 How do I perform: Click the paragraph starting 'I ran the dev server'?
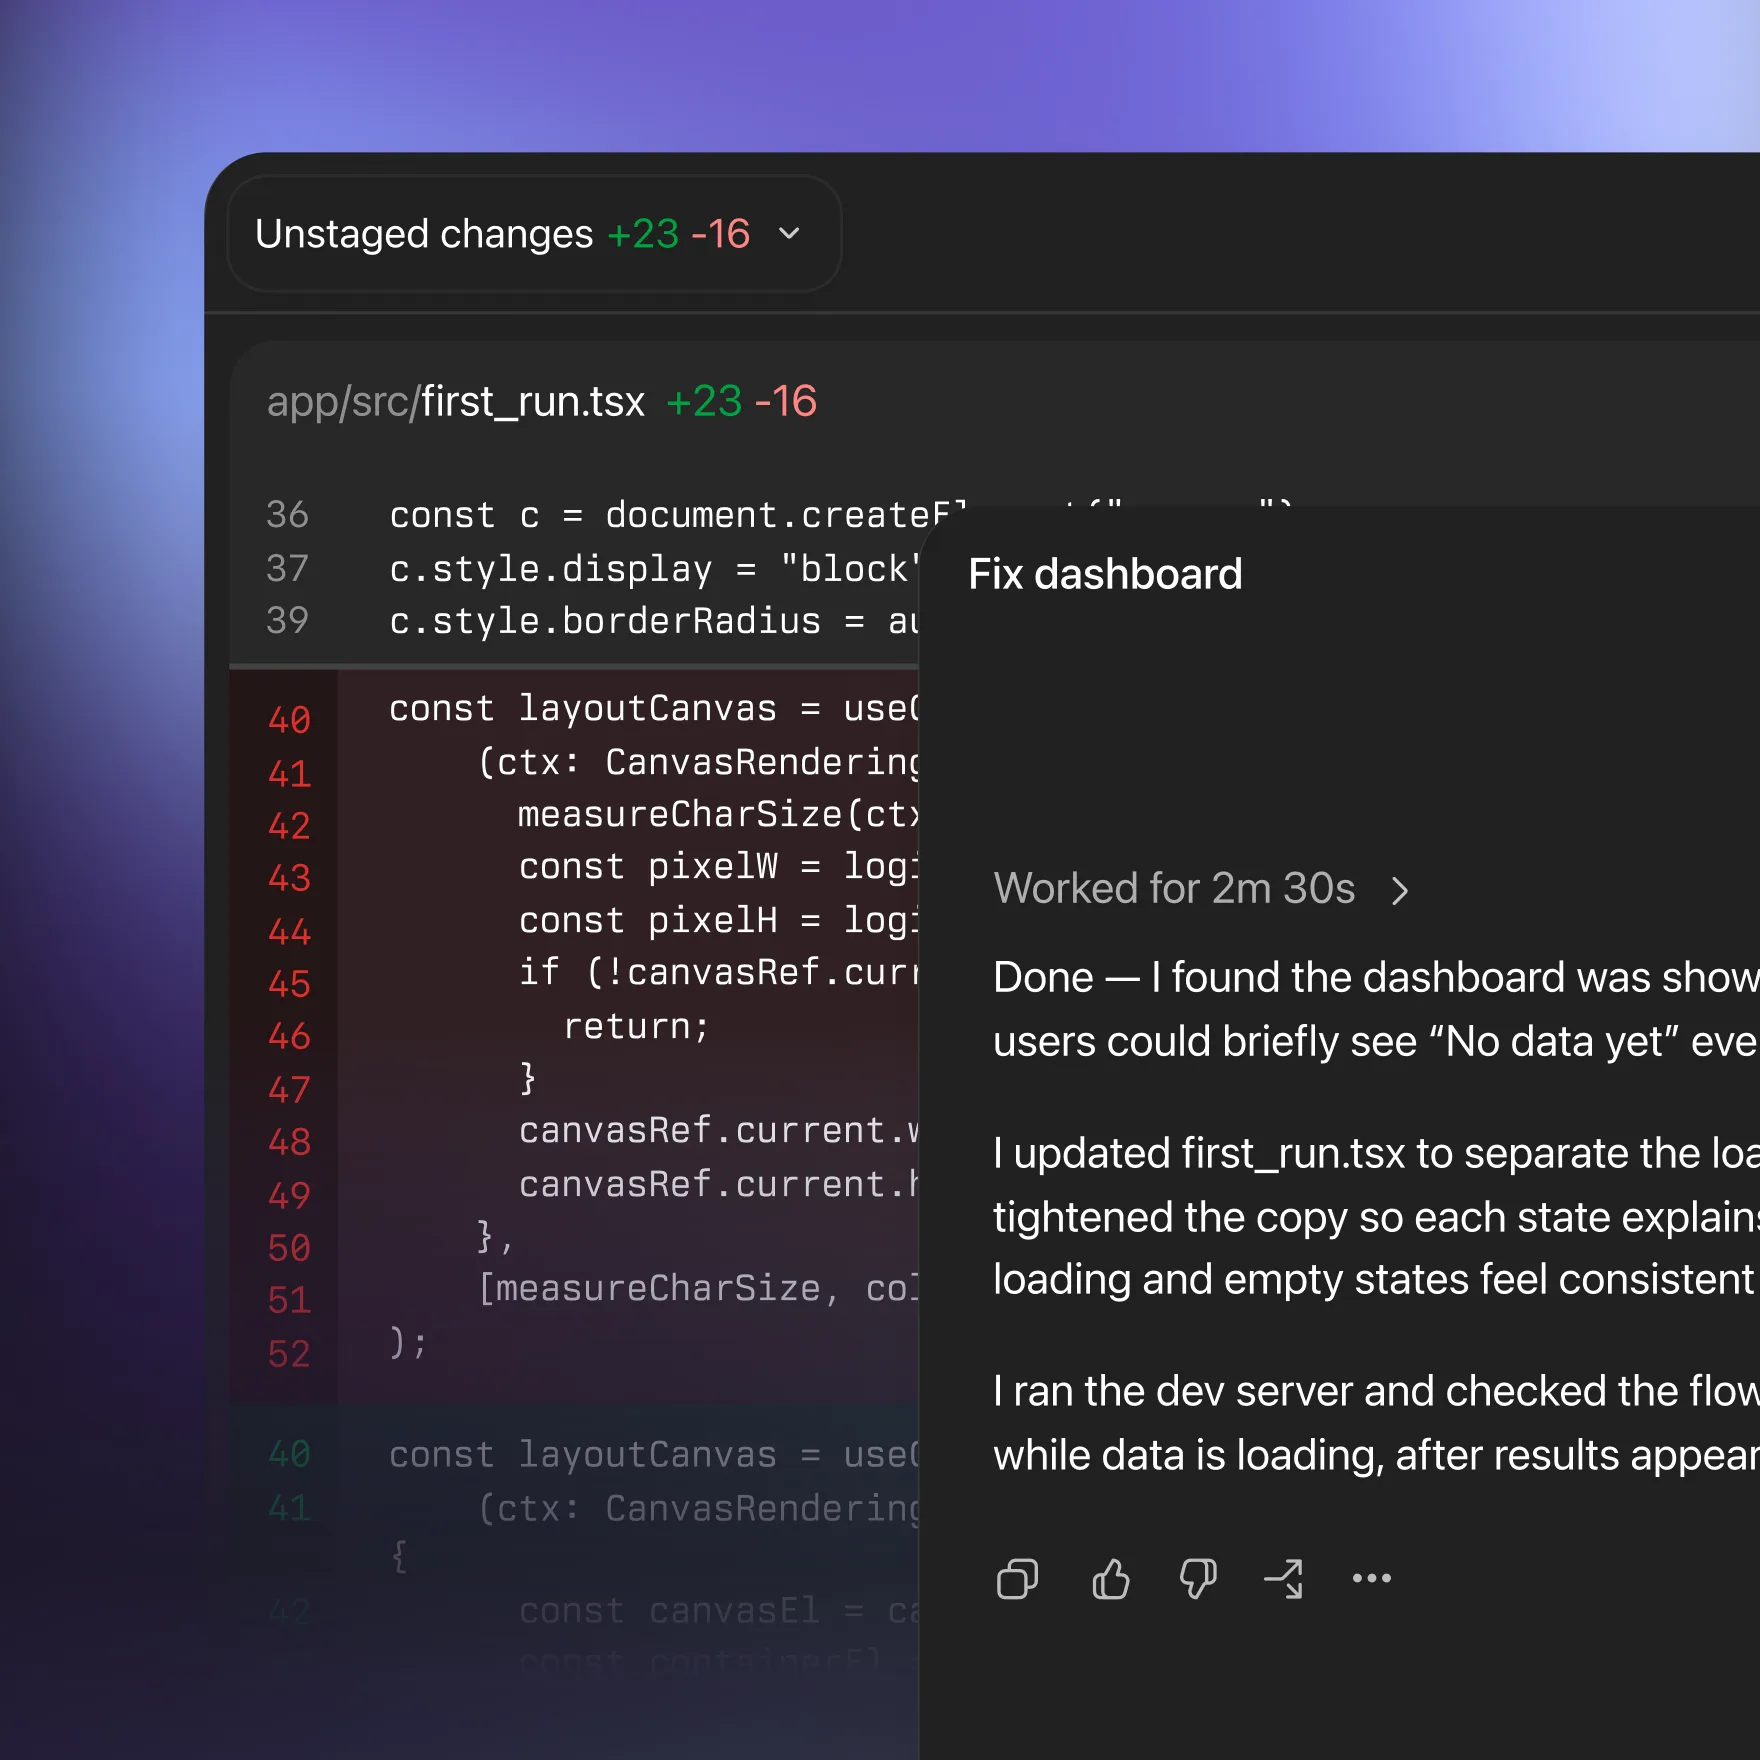pyautogui.click(x=1376, y=1423)
